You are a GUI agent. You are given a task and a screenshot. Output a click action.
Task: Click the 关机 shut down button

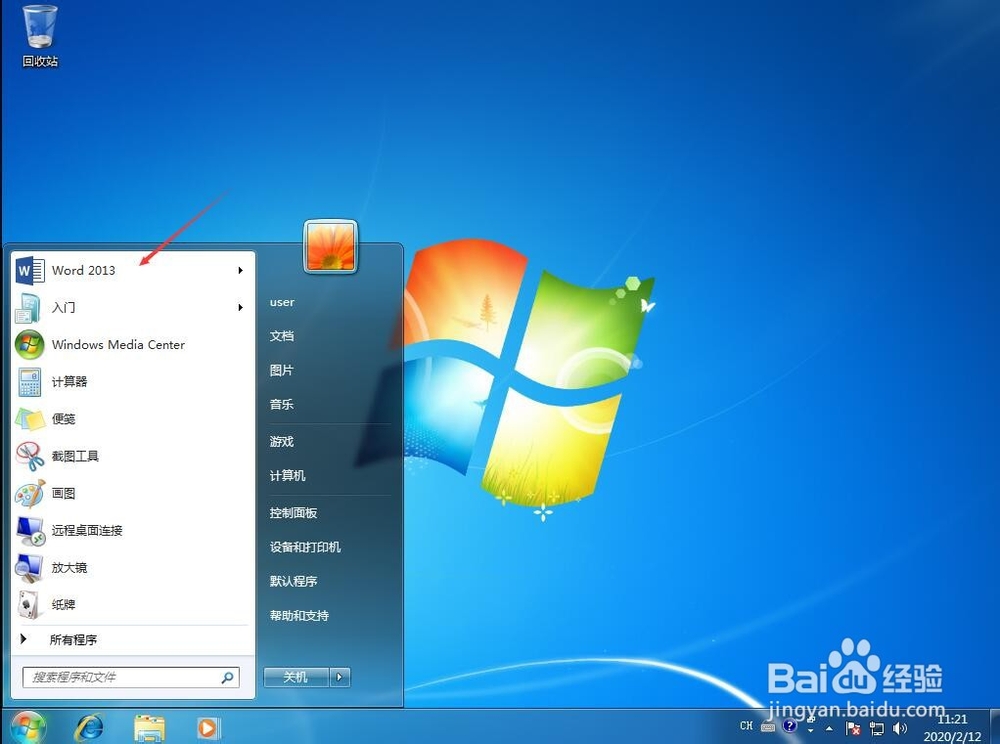(296, 677)
